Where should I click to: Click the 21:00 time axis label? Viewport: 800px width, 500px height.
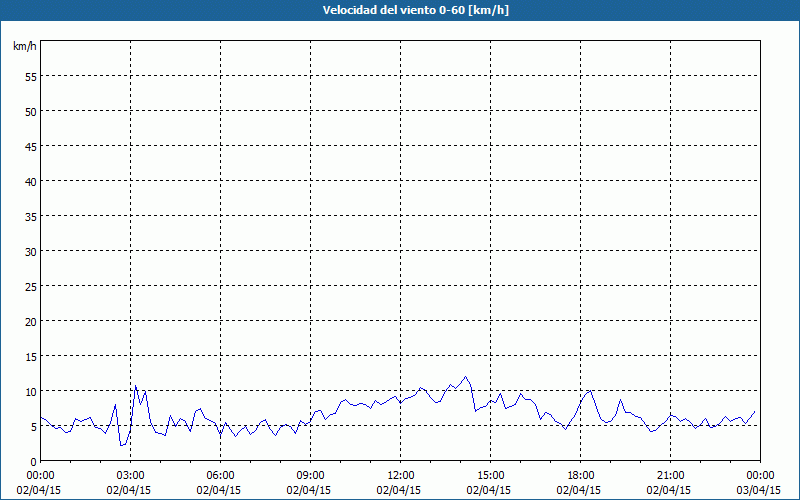tap(670, 476)
